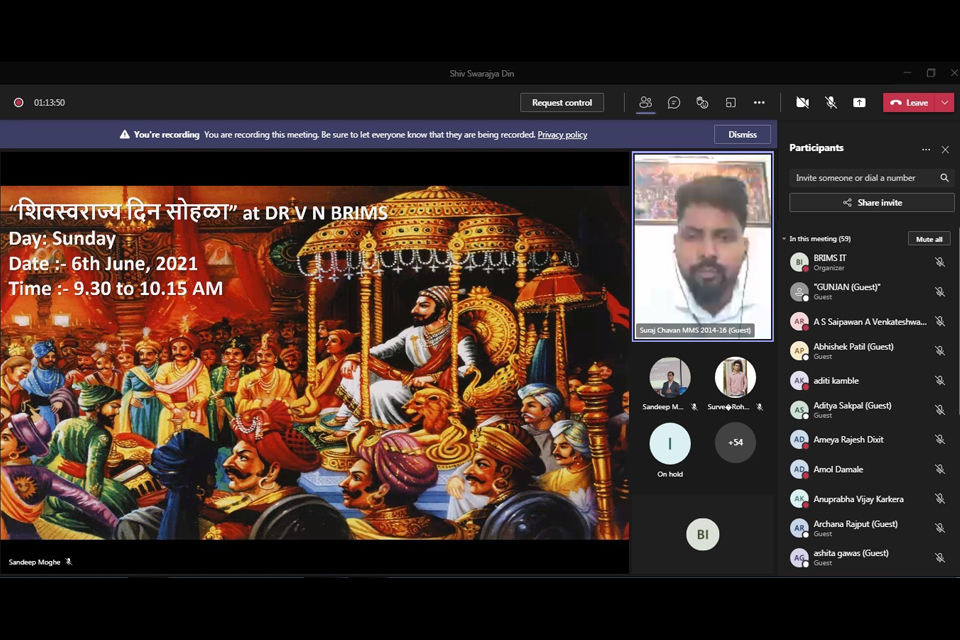Toggle the camera on or off
The image size is (960, 640).
(x=802, y=102)
